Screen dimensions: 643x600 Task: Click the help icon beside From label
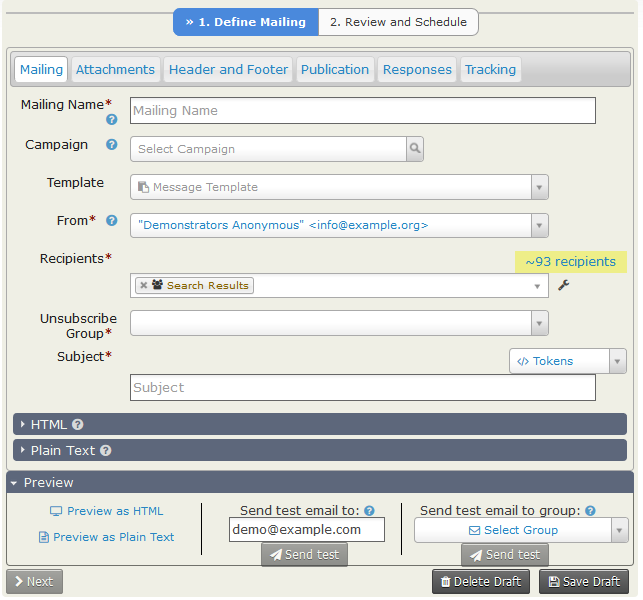point(112,221)
